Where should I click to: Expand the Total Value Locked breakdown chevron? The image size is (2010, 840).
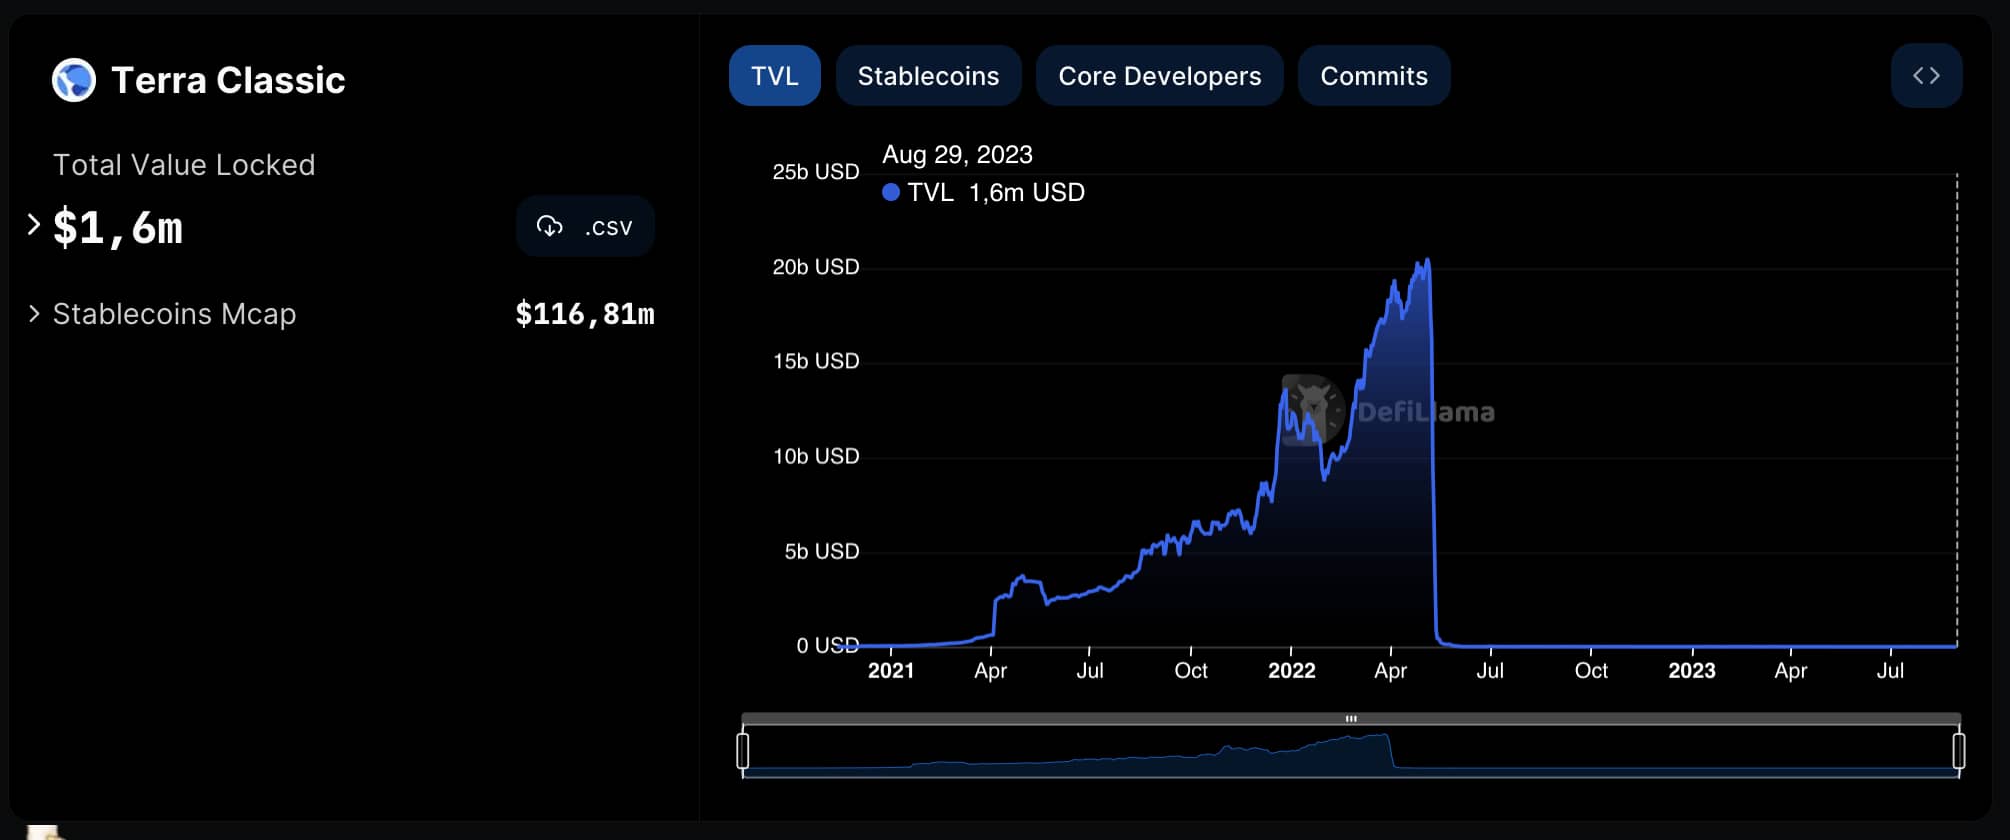pos(33,225)
